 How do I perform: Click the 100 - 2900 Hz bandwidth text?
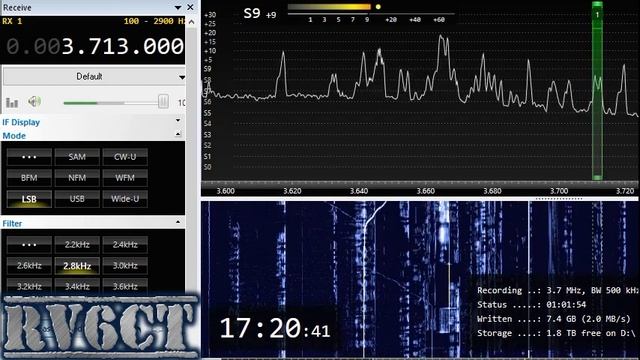click(x=154, y=21)
